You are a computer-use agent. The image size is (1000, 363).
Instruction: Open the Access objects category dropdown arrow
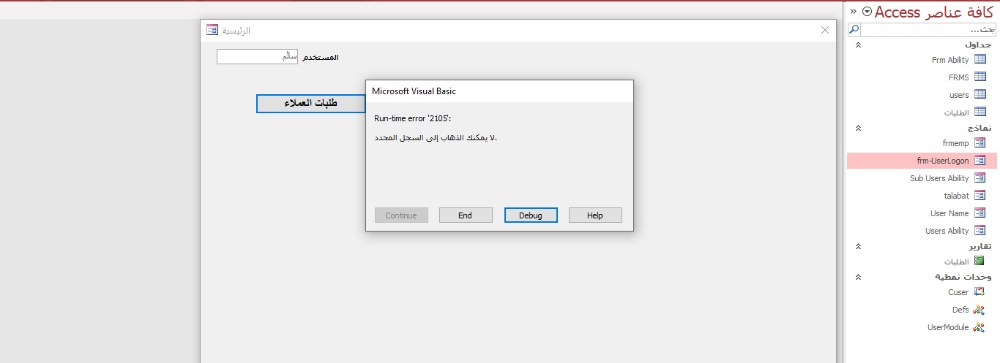coord(866,11)
